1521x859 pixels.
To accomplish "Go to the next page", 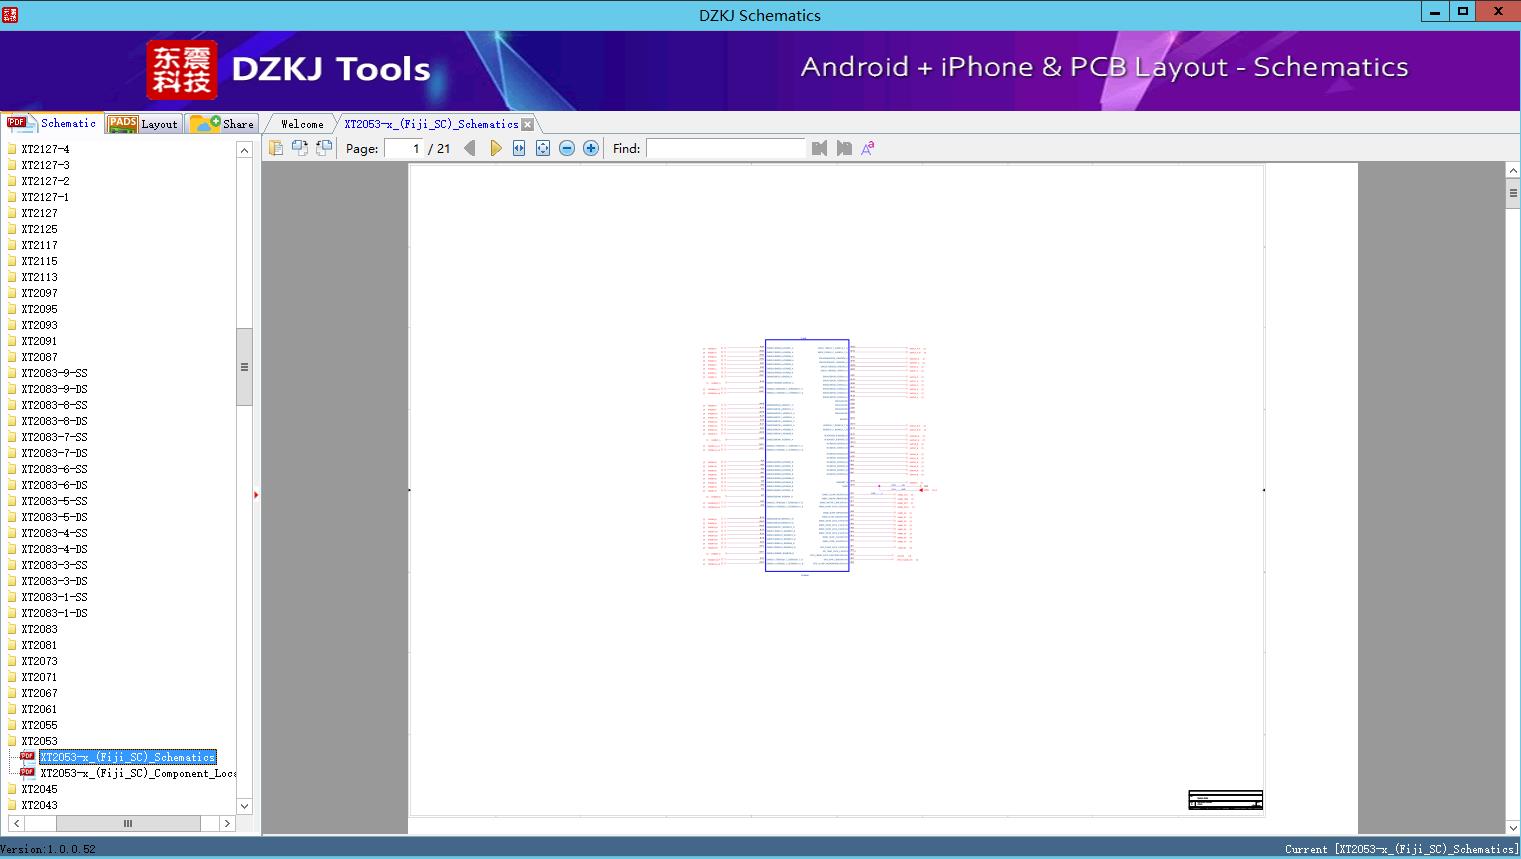I will tap(495, 148).
